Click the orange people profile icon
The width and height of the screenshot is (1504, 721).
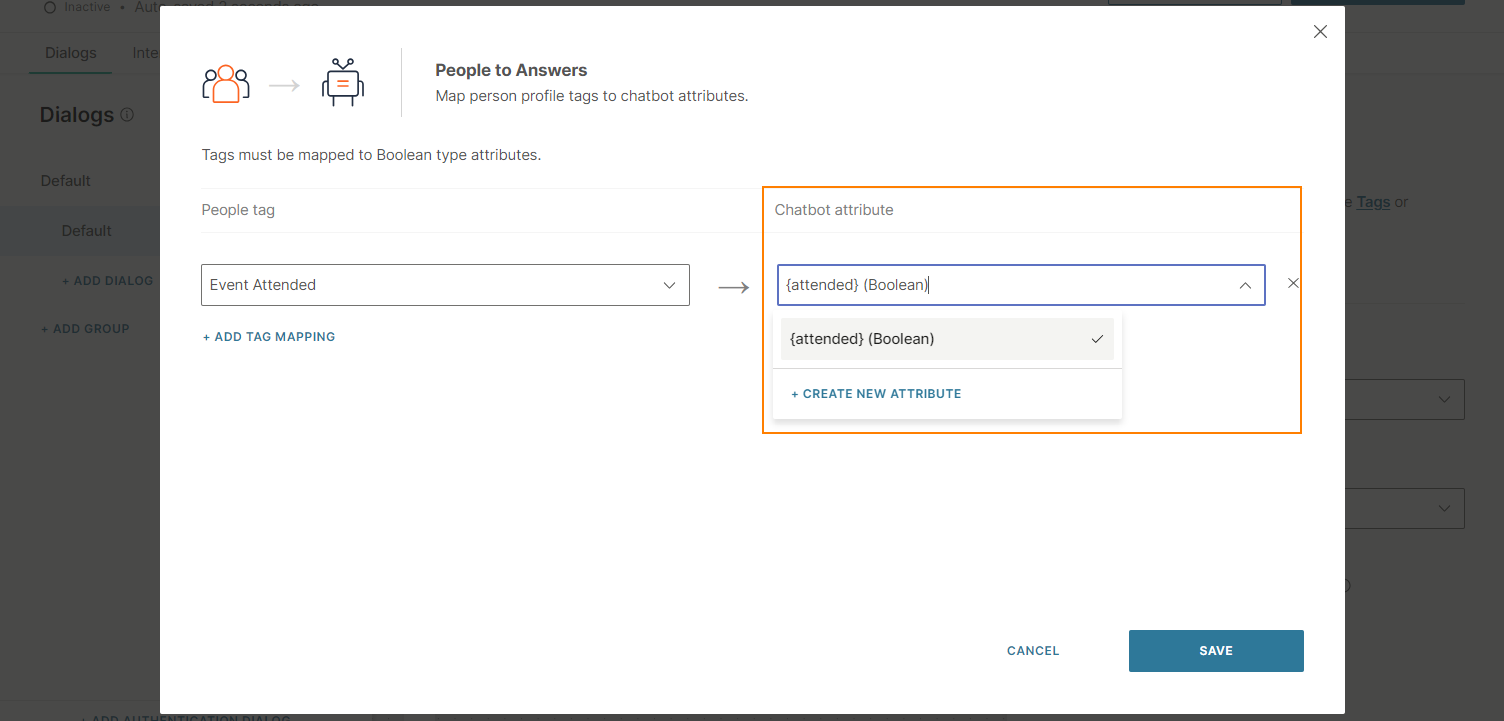tap(225, 85)
